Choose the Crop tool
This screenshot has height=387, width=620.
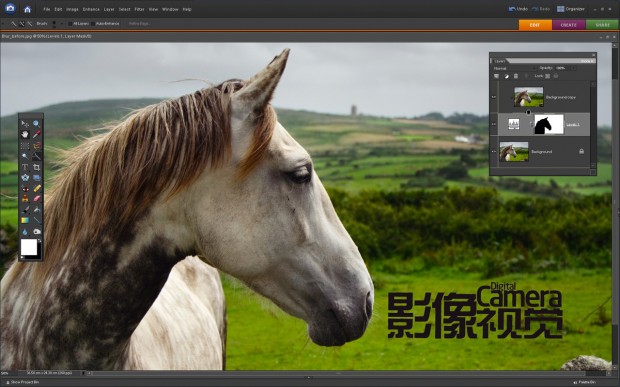pyautogui.click(x=36, y=167)
